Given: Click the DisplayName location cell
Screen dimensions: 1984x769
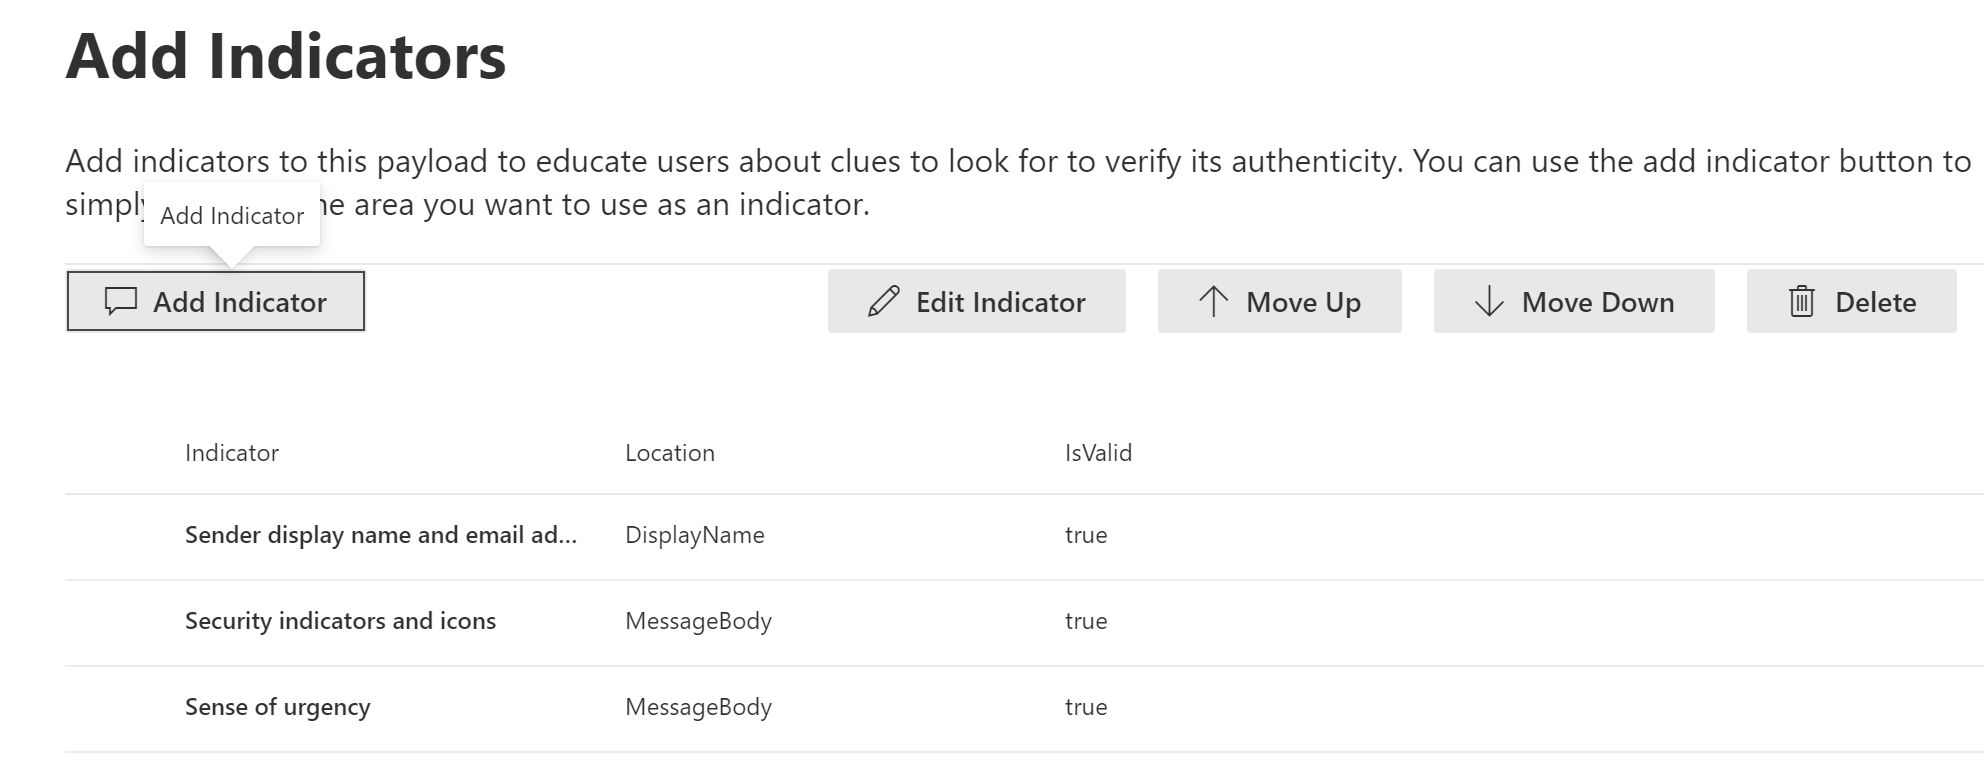Looking at the screenshot, I should (x=694, y=535).
